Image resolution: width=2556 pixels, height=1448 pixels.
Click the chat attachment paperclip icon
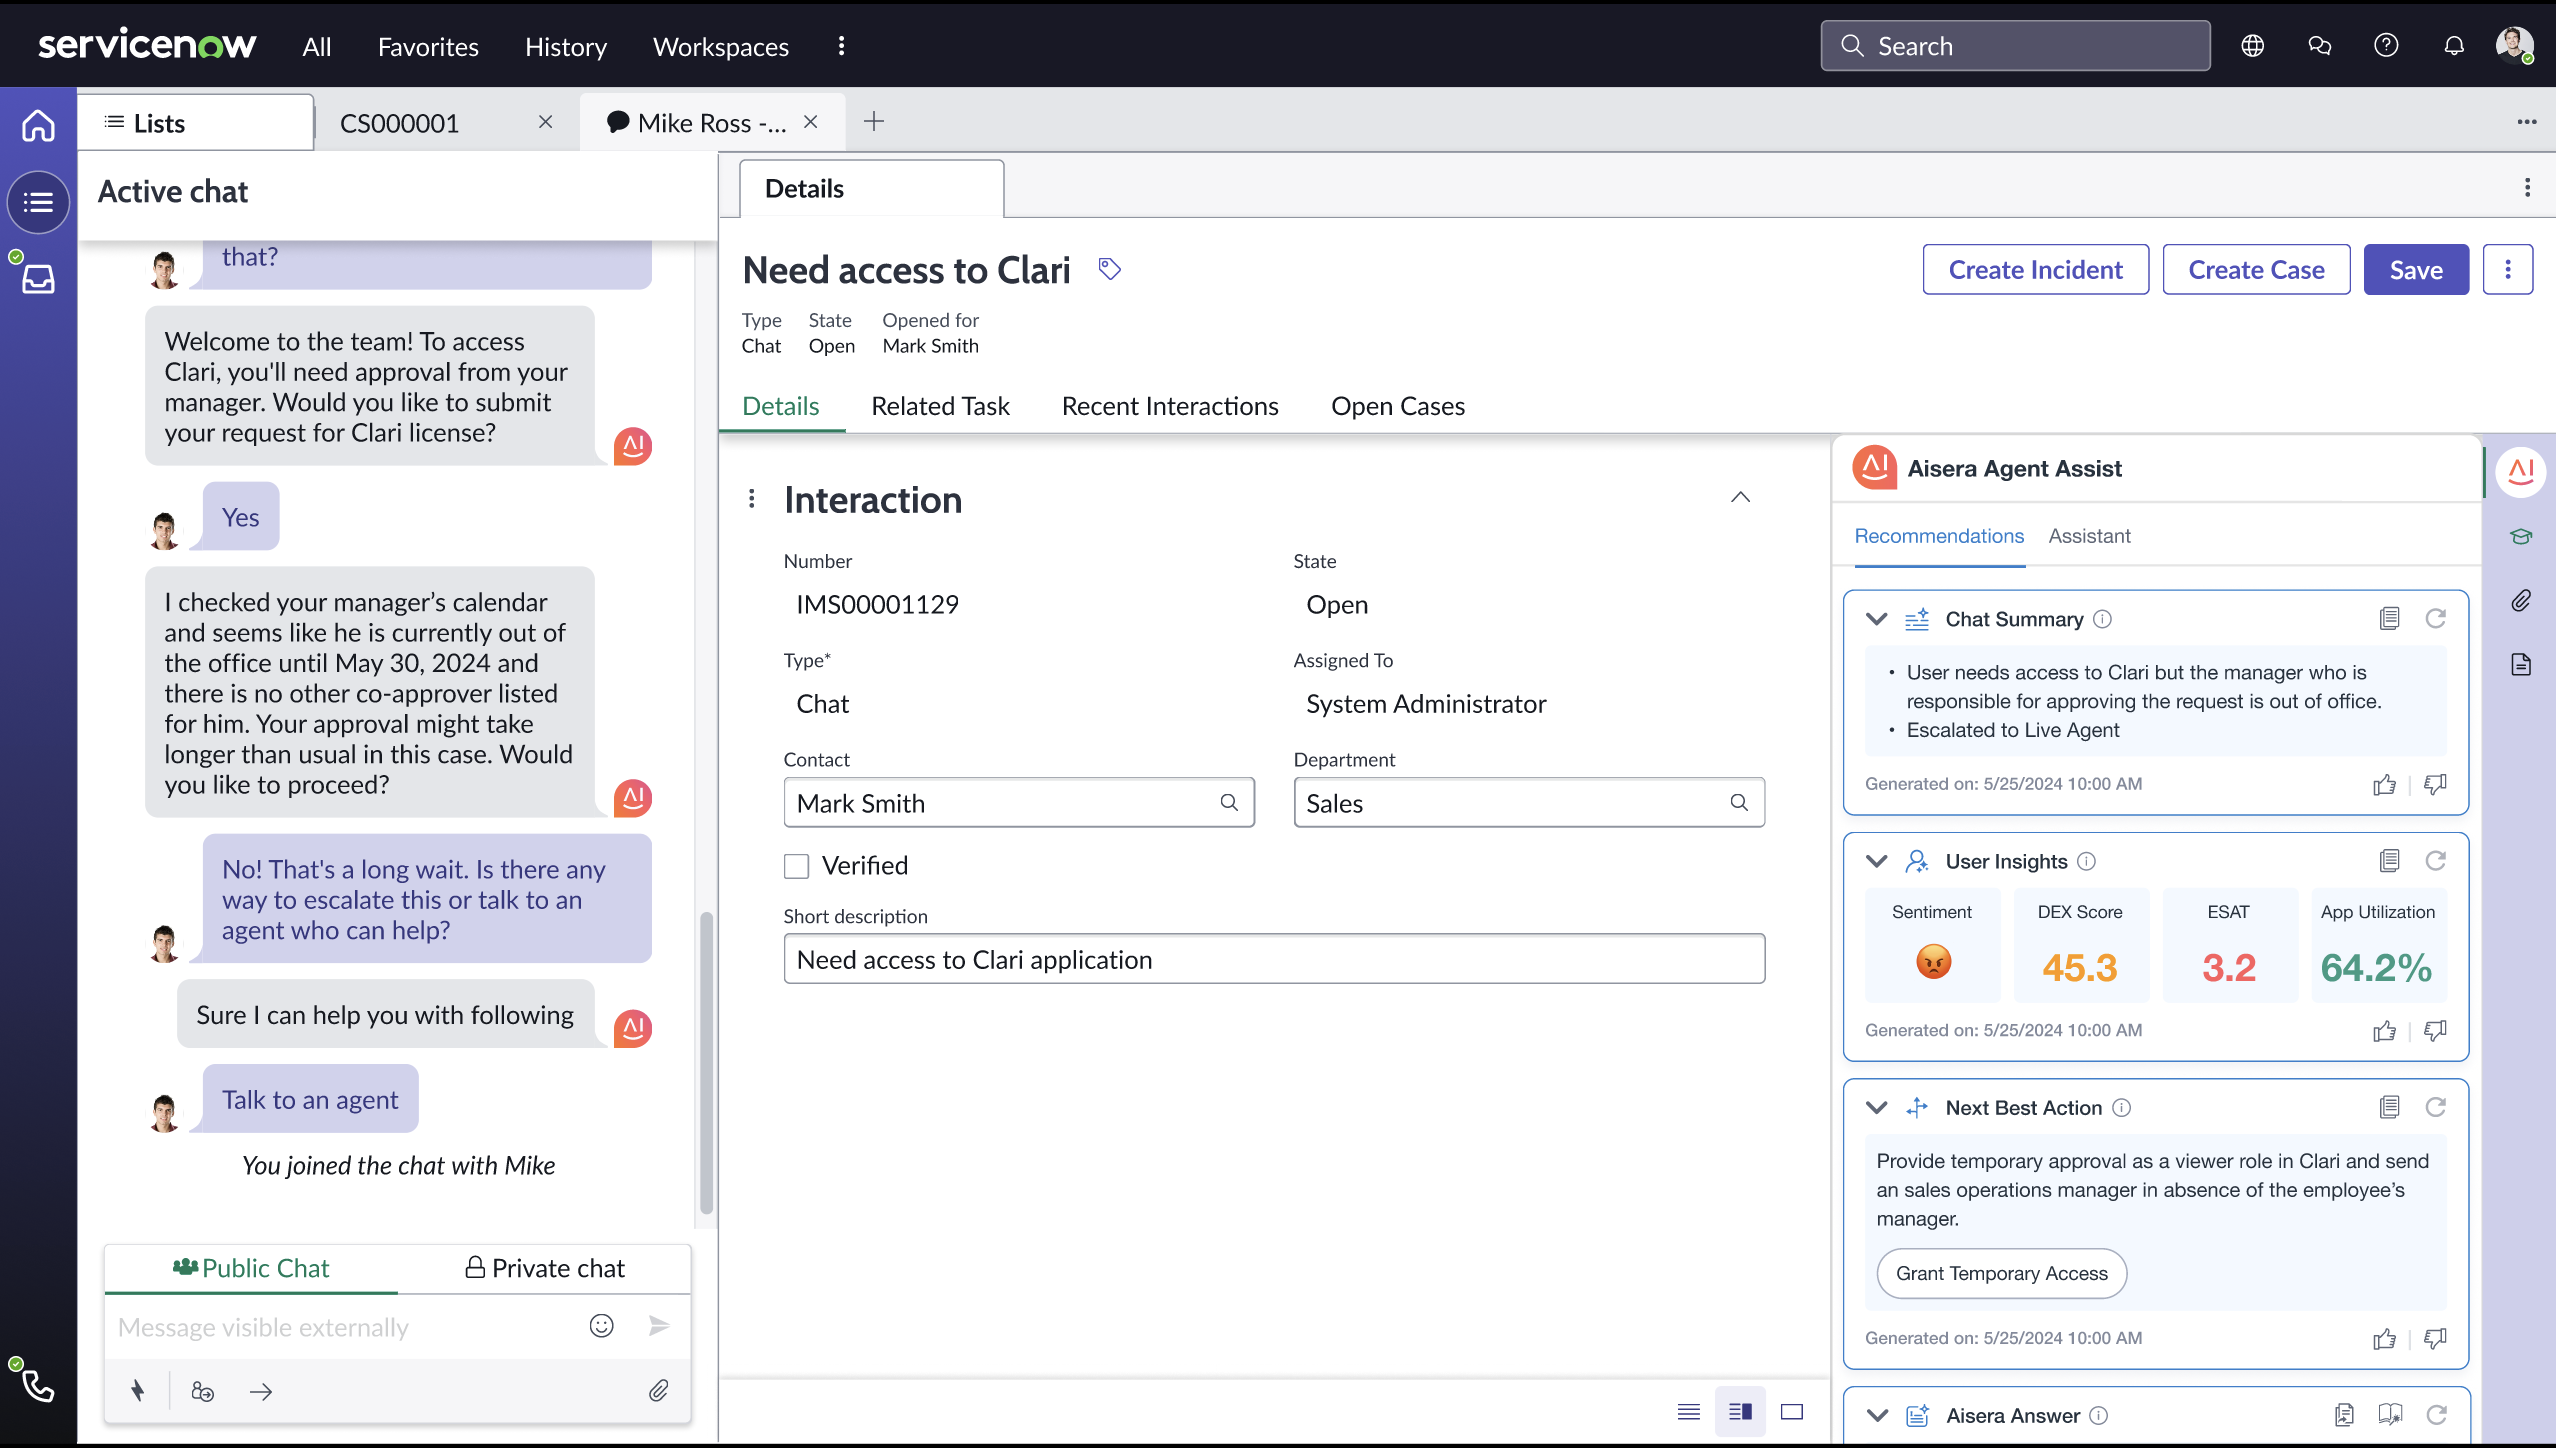[x=658, y=1391]
